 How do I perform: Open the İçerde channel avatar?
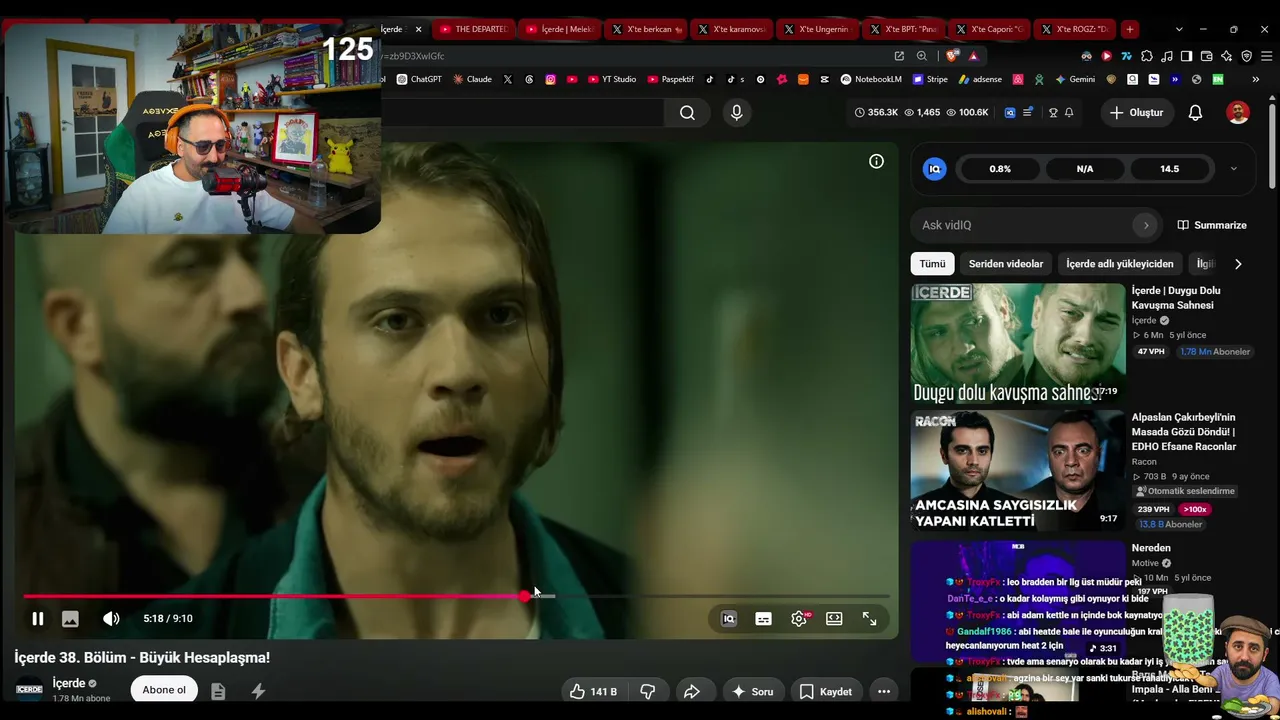click(x=29, y=689)
